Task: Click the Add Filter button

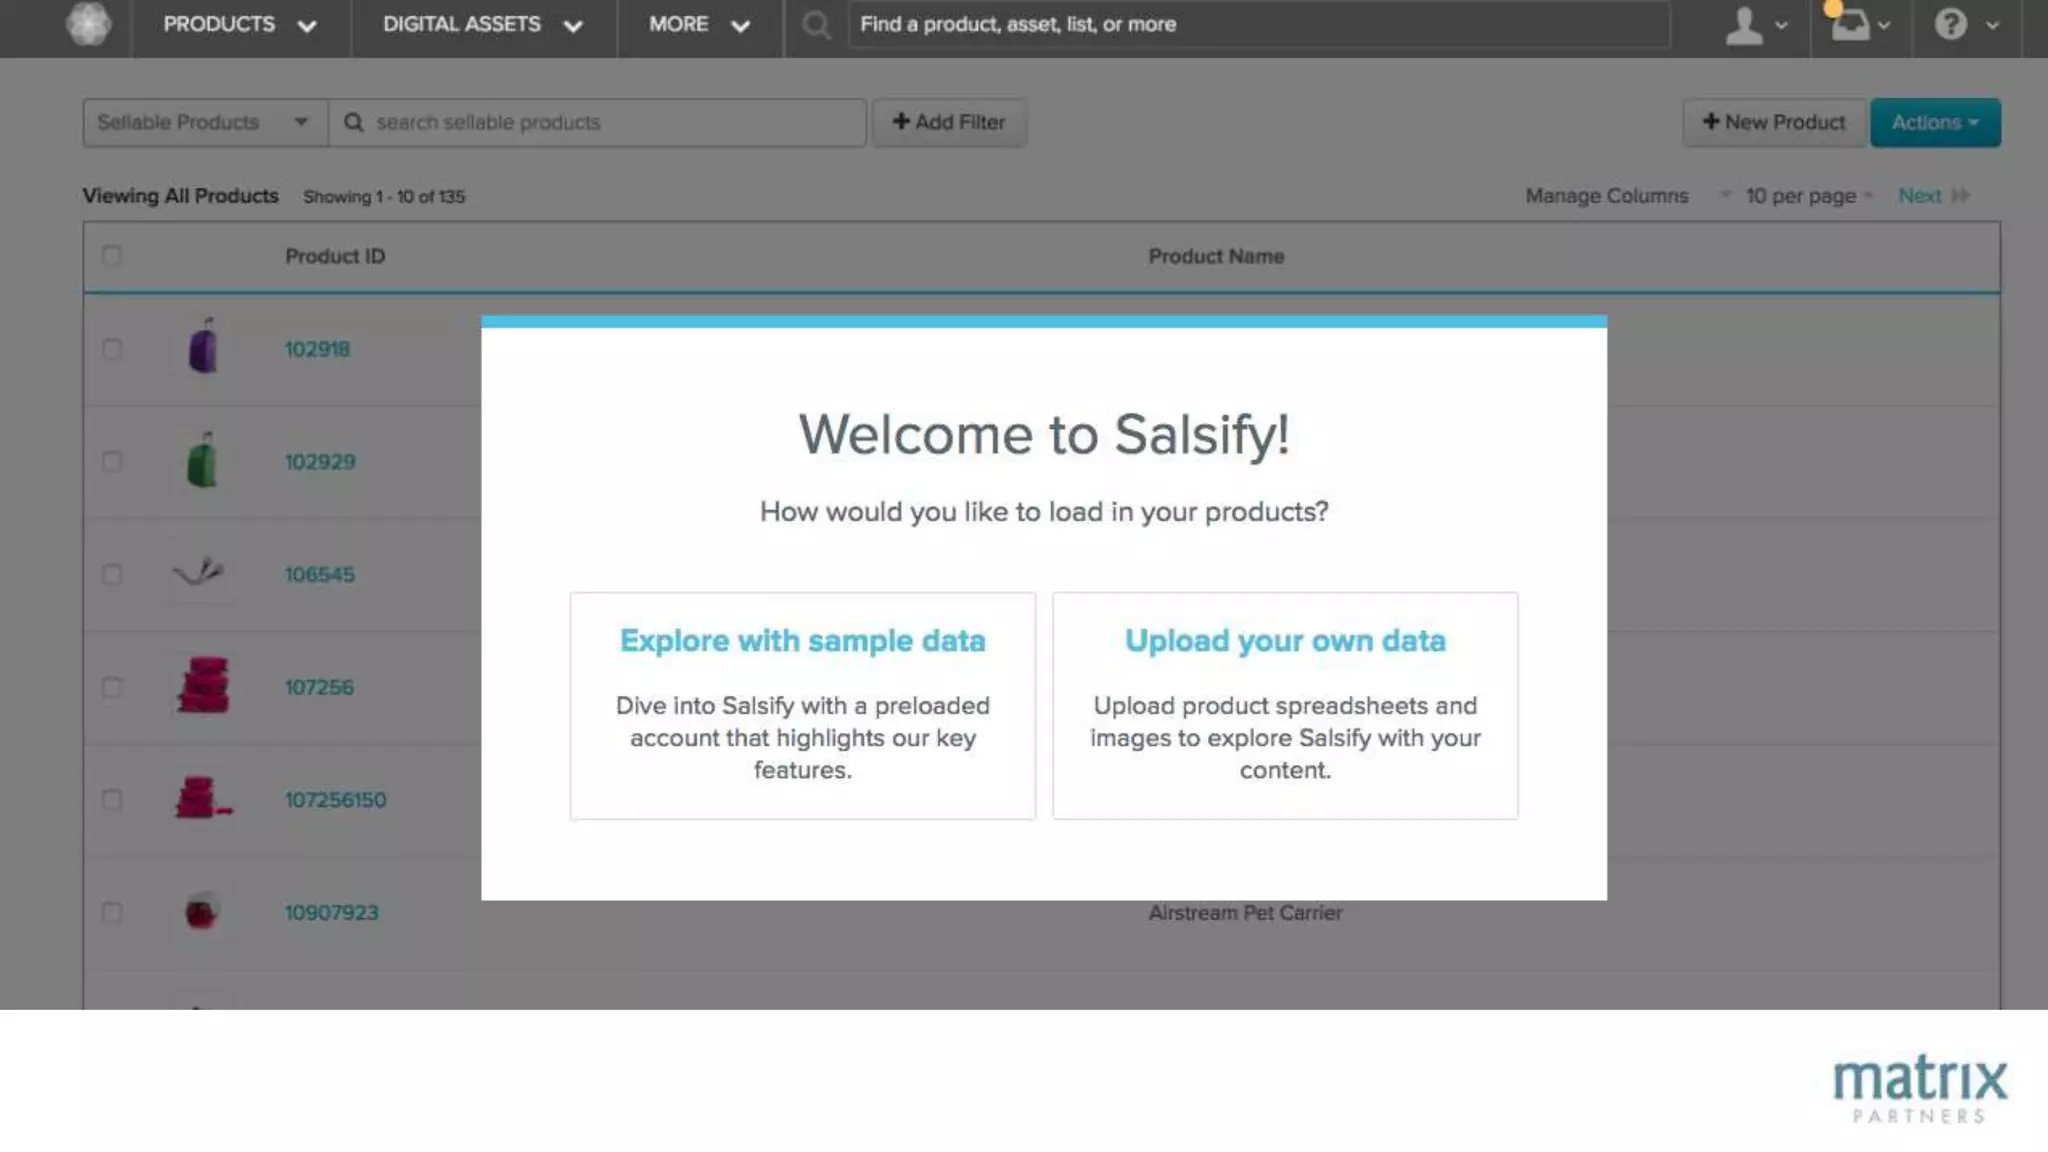Action: click(x=948, y=122)
